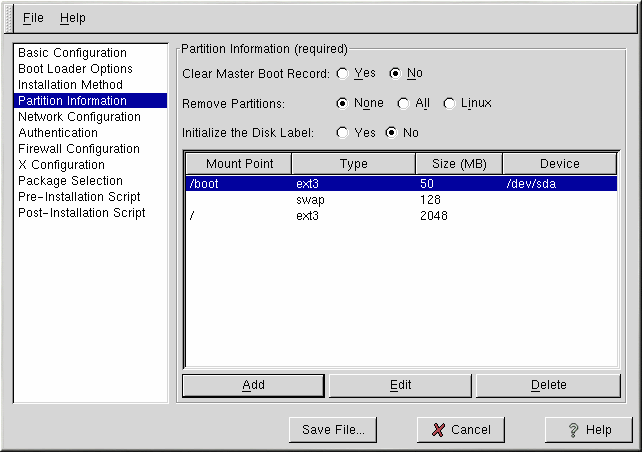Select Linux under Remove Partitions
The height and width of the screenshot is (452, 642).
click(449, 103)
